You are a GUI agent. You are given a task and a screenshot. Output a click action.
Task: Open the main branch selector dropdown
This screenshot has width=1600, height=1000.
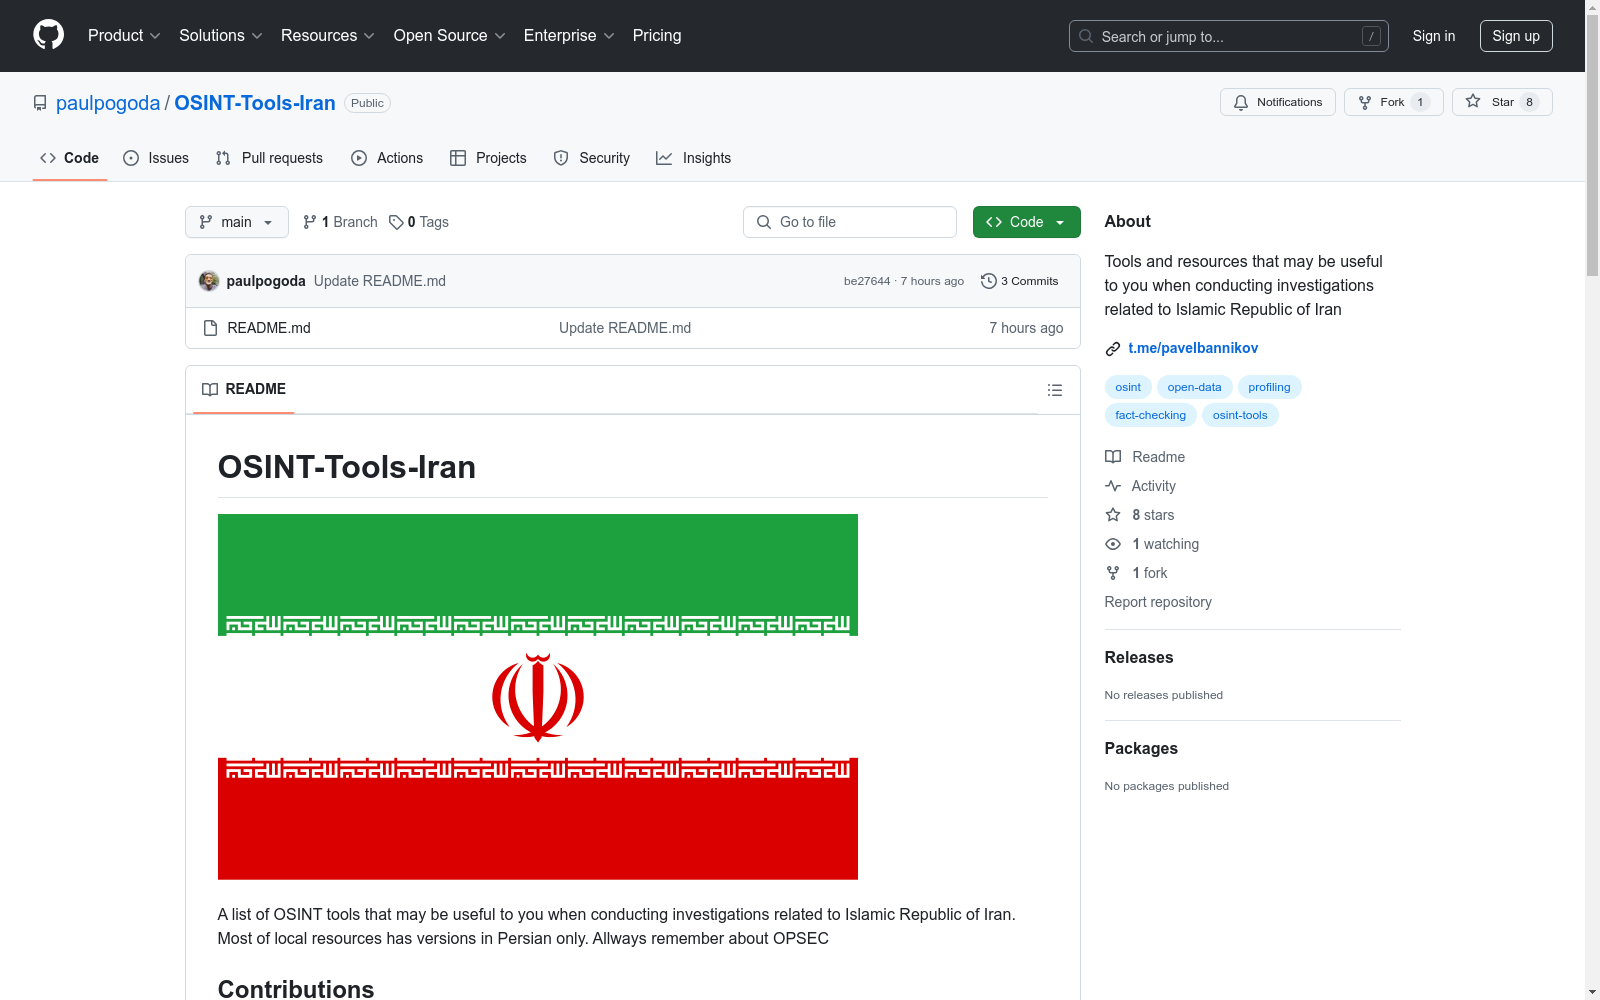click(x=237, y=222)
